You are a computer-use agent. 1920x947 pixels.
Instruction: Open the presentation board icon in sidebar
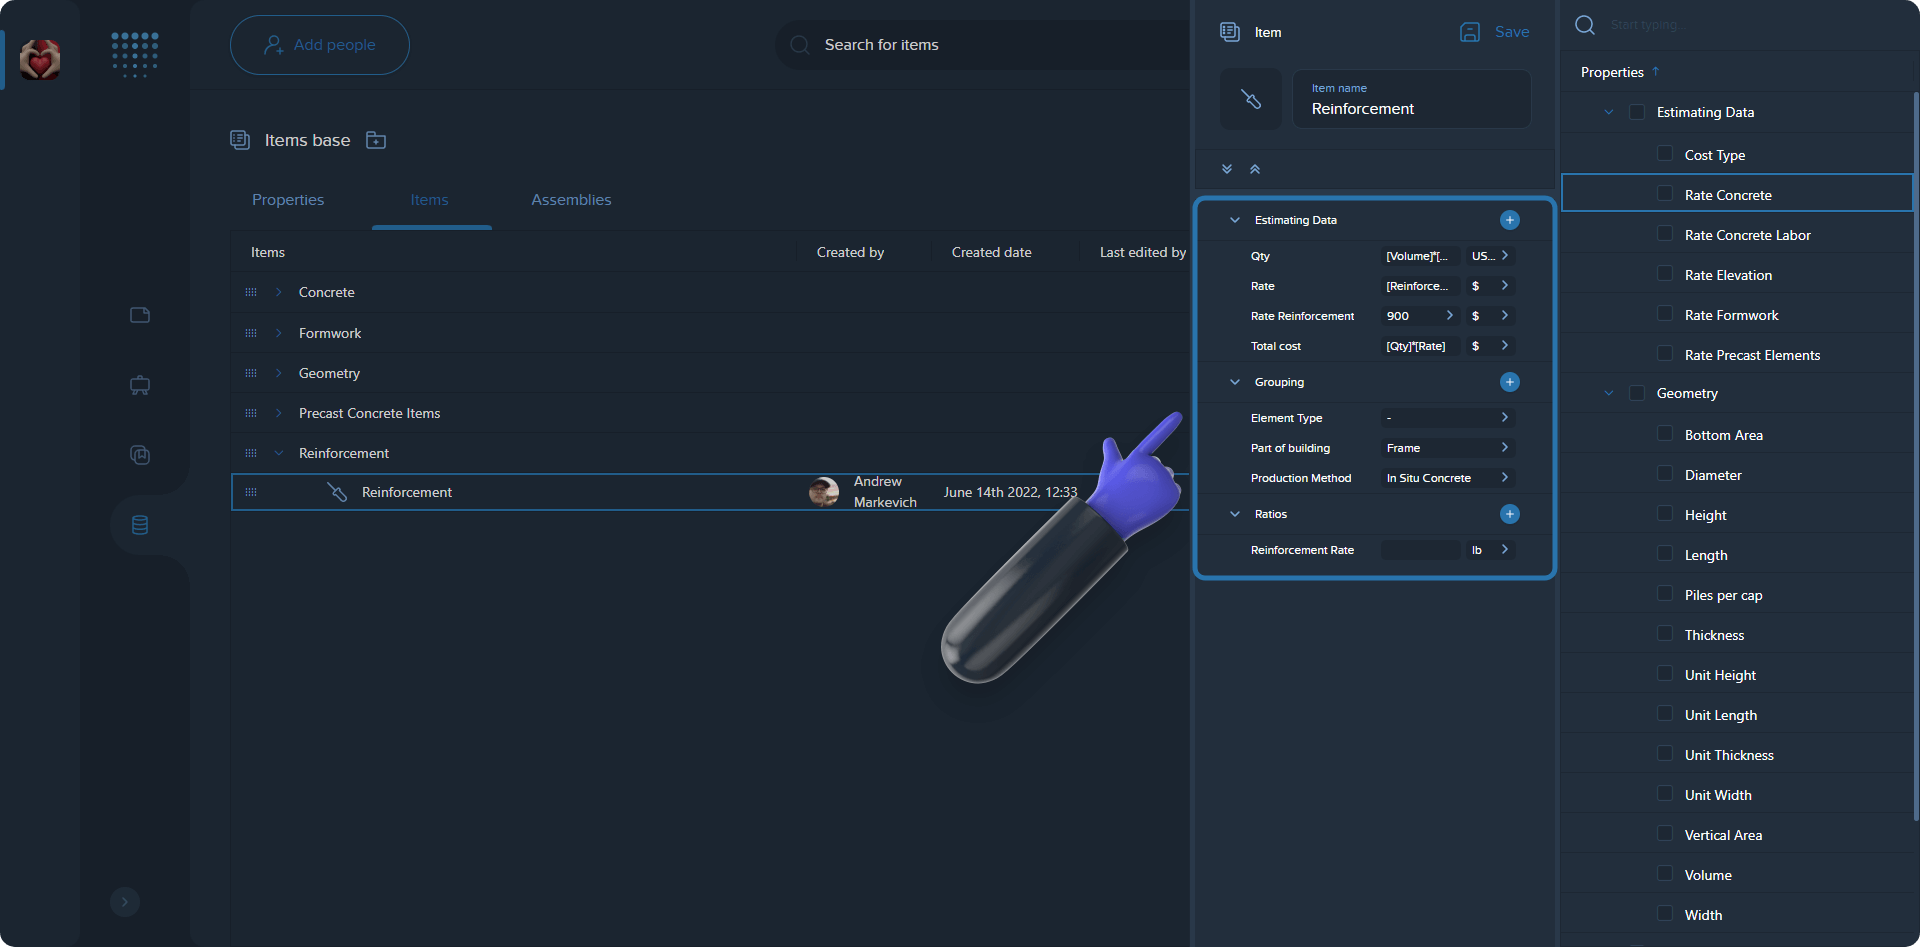coord(139,385)
